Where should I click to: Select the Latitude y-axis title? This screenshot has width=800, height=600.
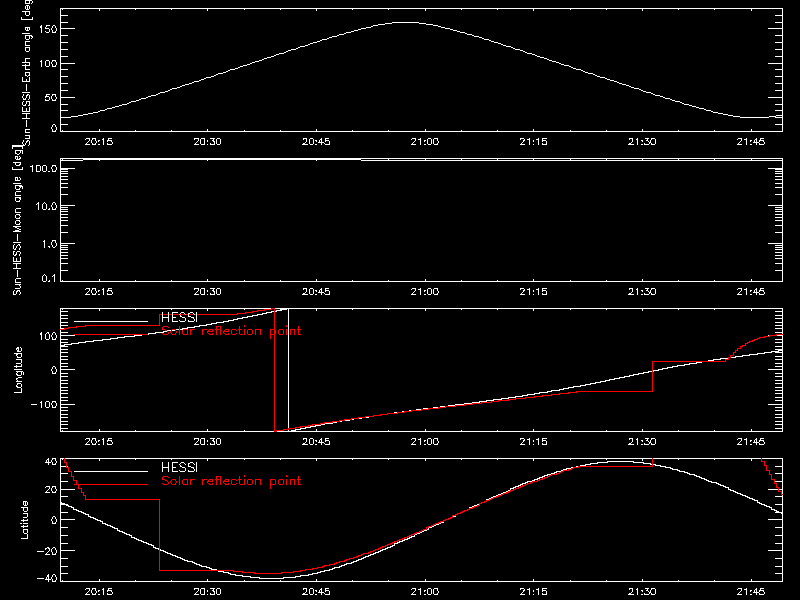point(24,520)
